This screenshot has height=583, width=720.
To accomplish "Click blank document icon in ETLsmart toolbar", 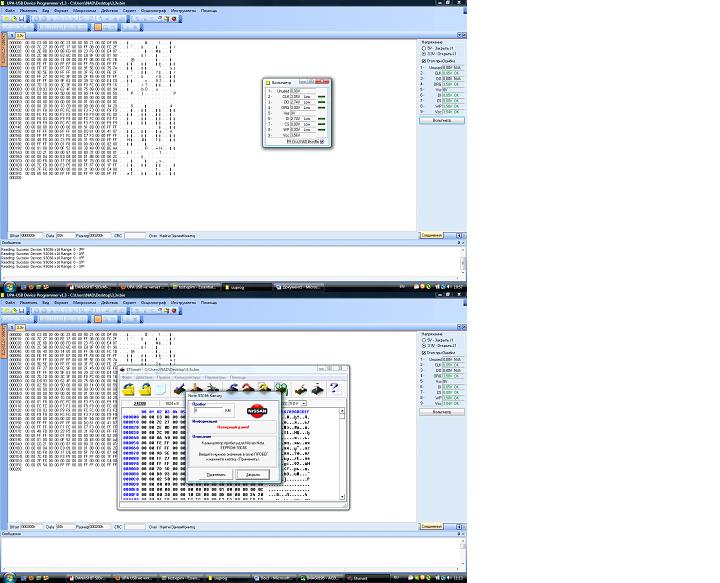I will [x=161, y=389].
